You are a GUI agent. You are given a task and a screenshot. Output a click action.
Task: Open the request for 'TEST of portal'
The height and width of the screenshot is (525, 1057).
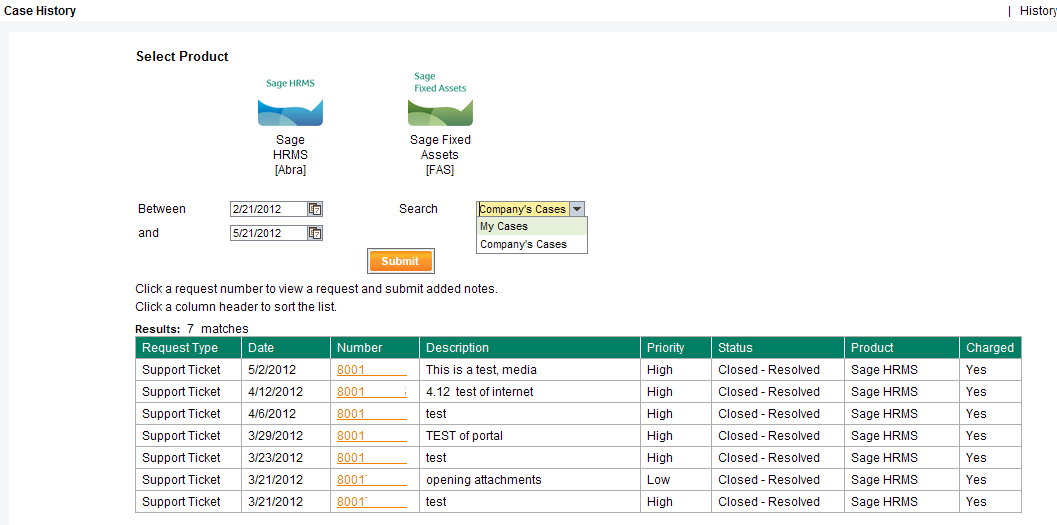pyautogui.click(x=351, y=436)
